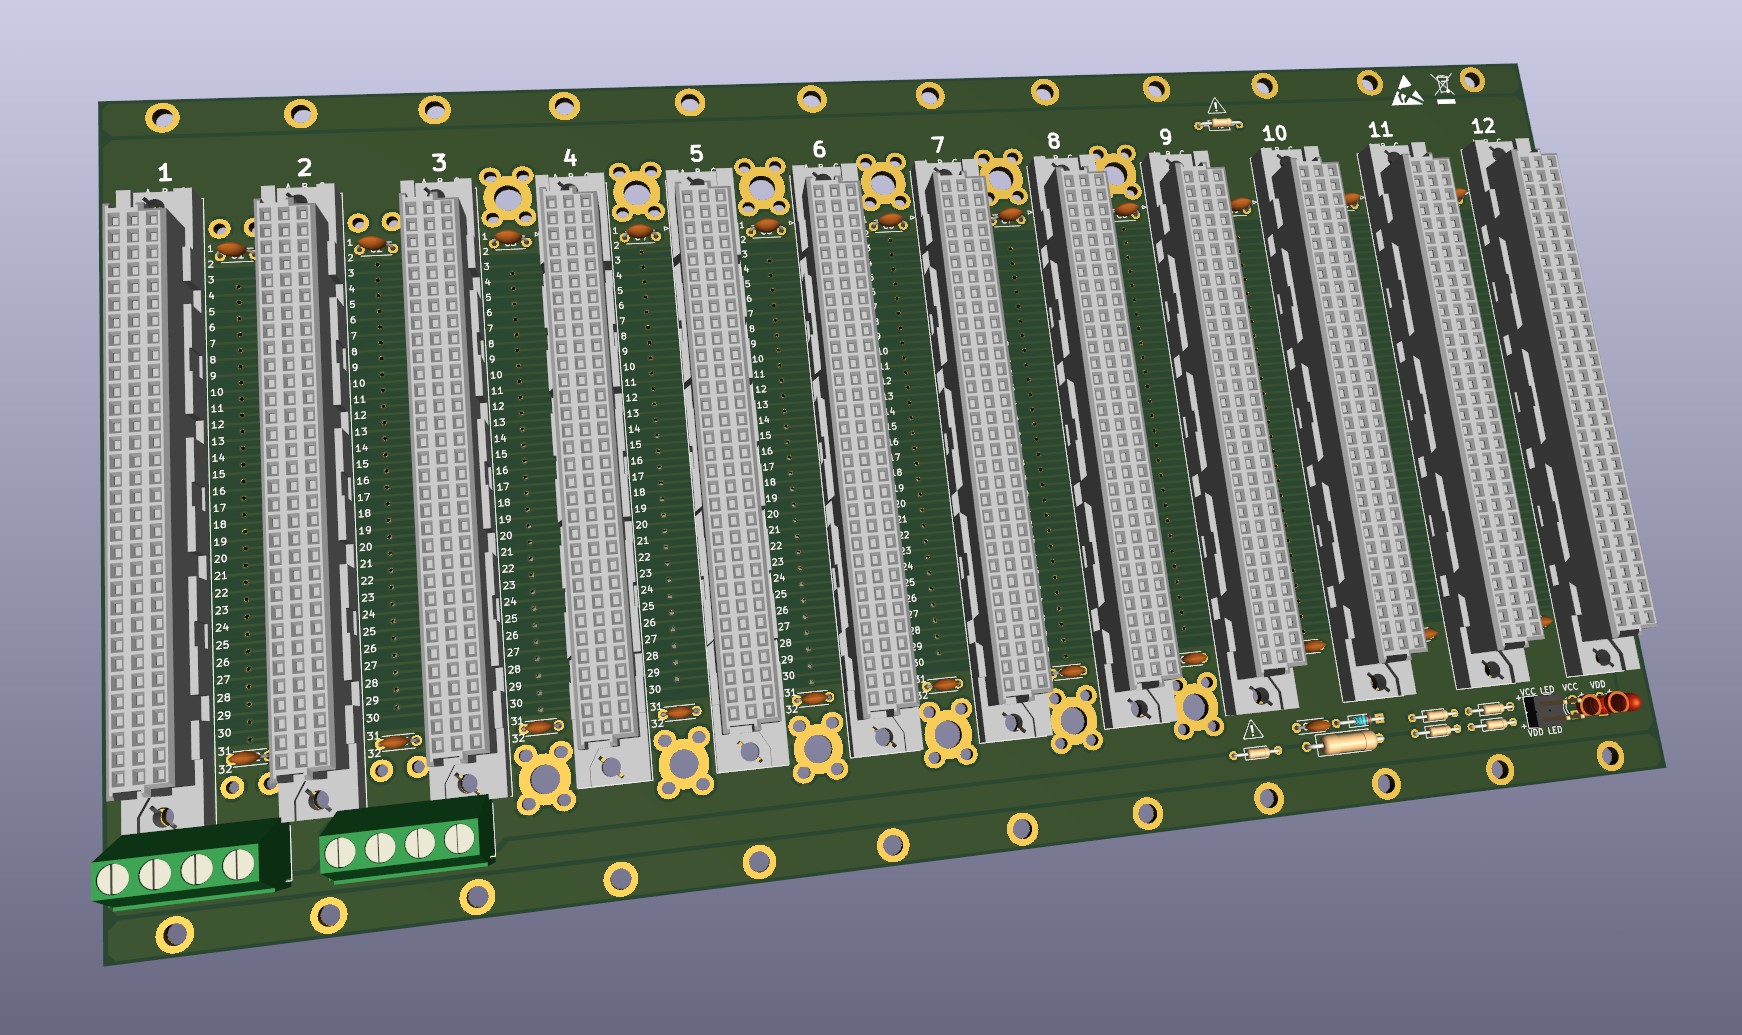Viewport: 1742px width, 1035px height.
Task: Click the slot number 12 label
Action: click(1482, 126)
